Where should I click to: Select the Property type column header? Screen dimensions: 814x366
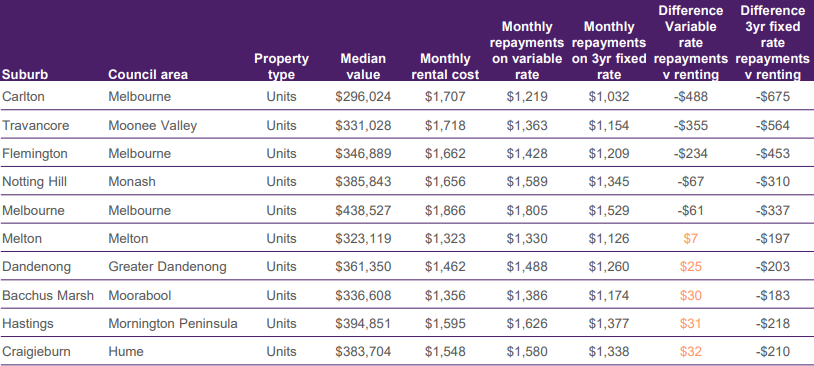tap(281, 66)
